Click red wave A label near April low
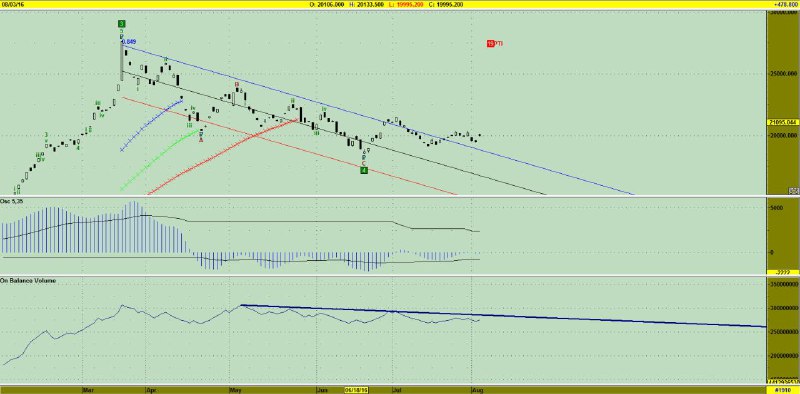Viewport: 800px width, 394px height. [x=201, y=140]
